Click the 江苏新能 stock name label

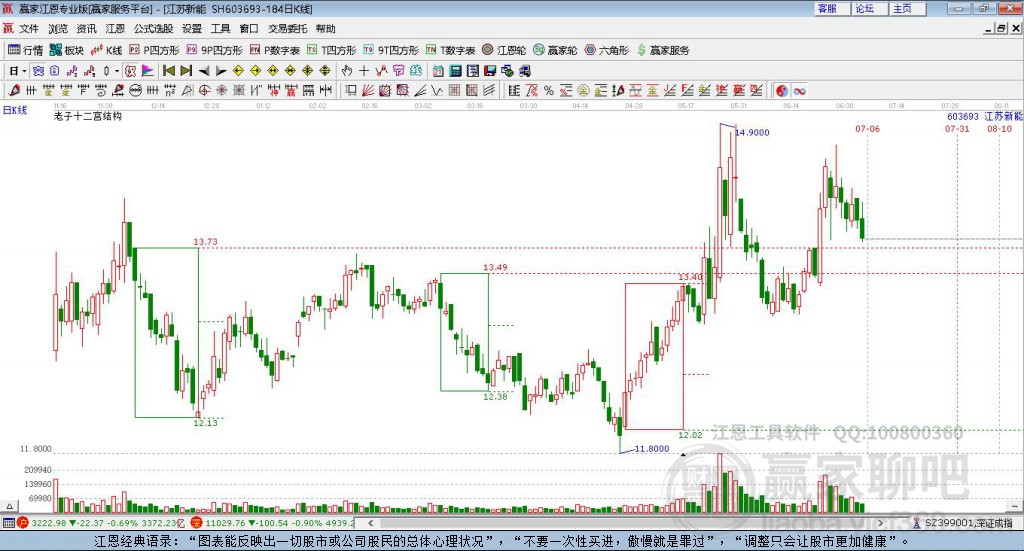click(1003, 116)
